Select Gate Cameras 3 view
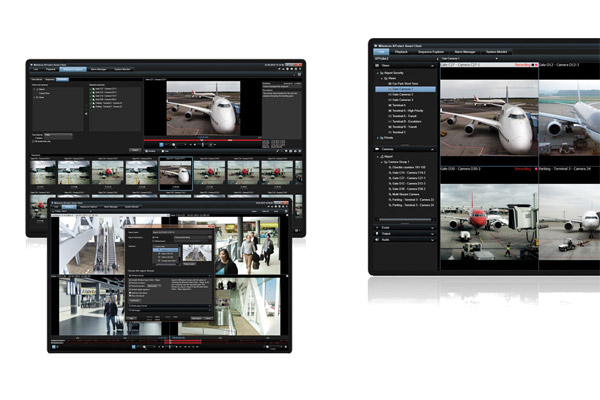This screenshot has width=600, height=400. (x=403, y=100)
